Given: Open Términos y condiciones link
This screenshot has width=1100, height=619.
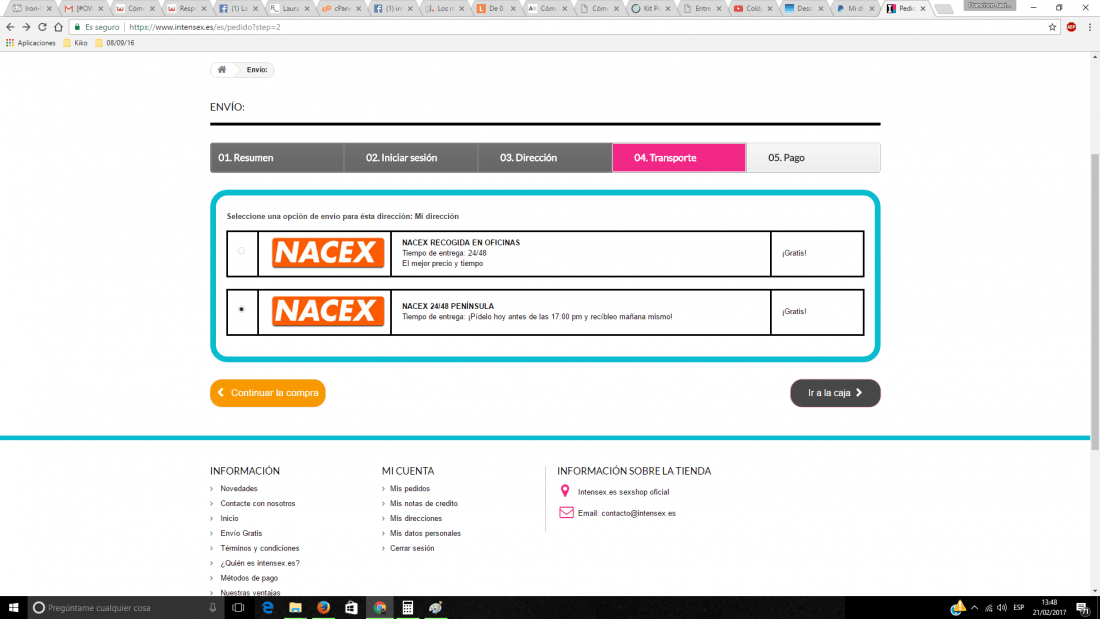Looking at the screenshot, I should (260, 548).
